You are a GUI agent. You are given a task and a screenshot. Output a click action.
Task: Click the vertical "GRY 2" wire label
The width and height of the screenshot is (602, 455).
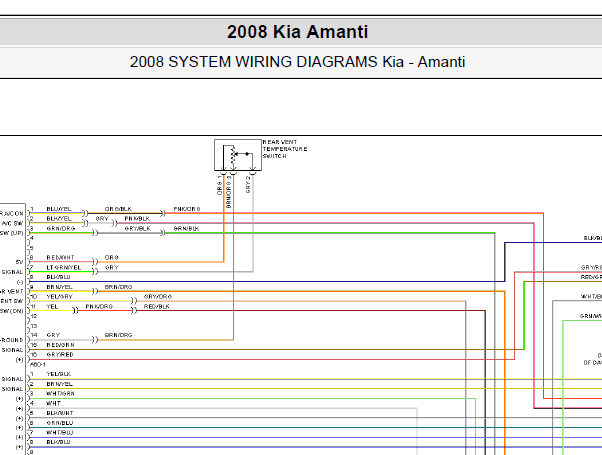[248, 184]
